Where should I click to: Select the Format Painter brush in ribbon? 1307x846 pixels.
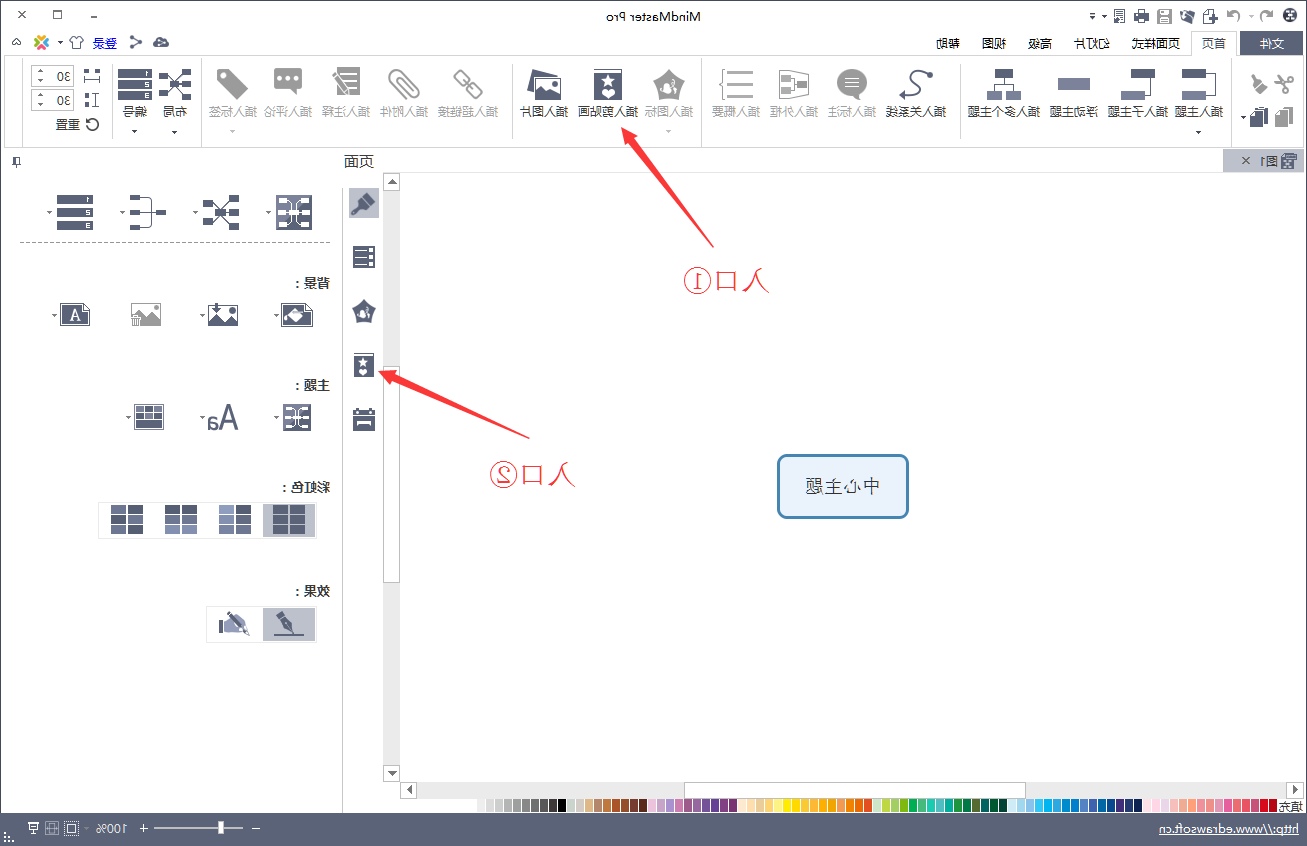tap(1259, 86)
